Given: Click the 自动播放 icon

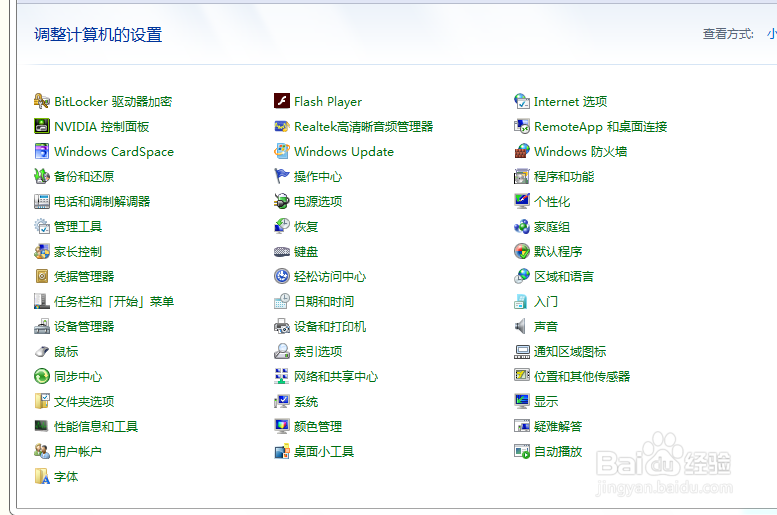Looking at the screenshot, I should tap(522, 451).
